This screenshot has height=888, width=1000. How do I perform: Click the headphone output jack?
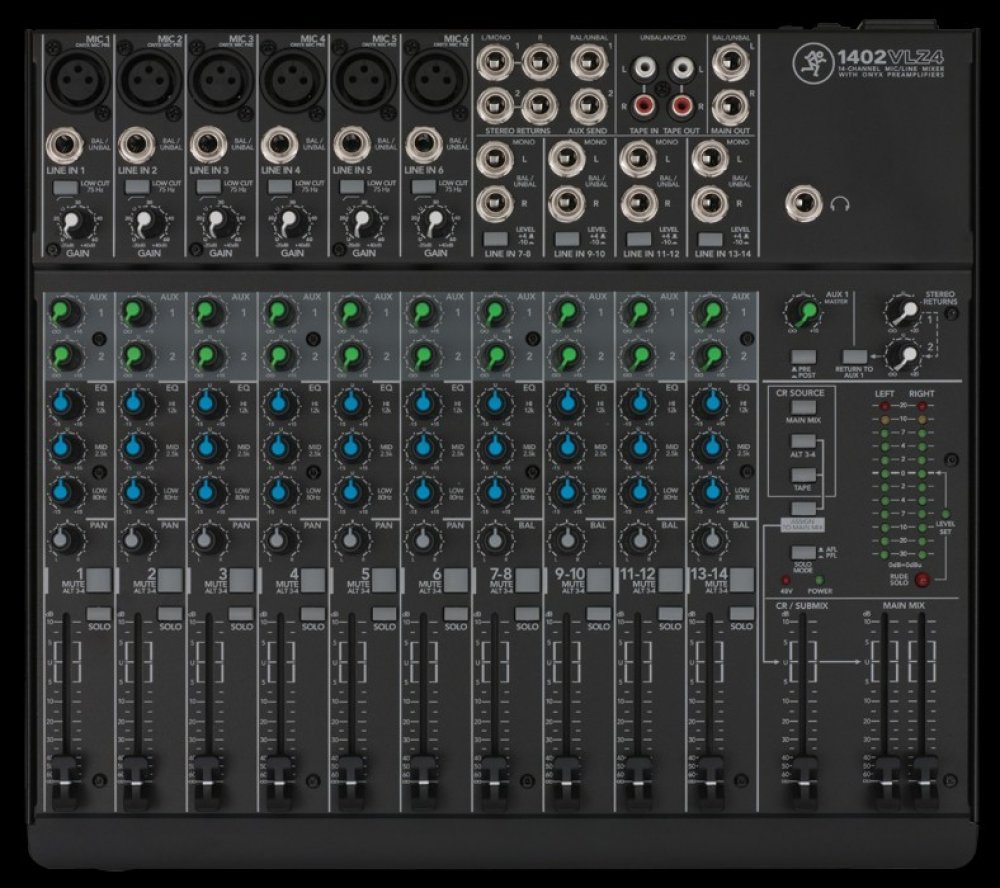click(x=802, y=203)
